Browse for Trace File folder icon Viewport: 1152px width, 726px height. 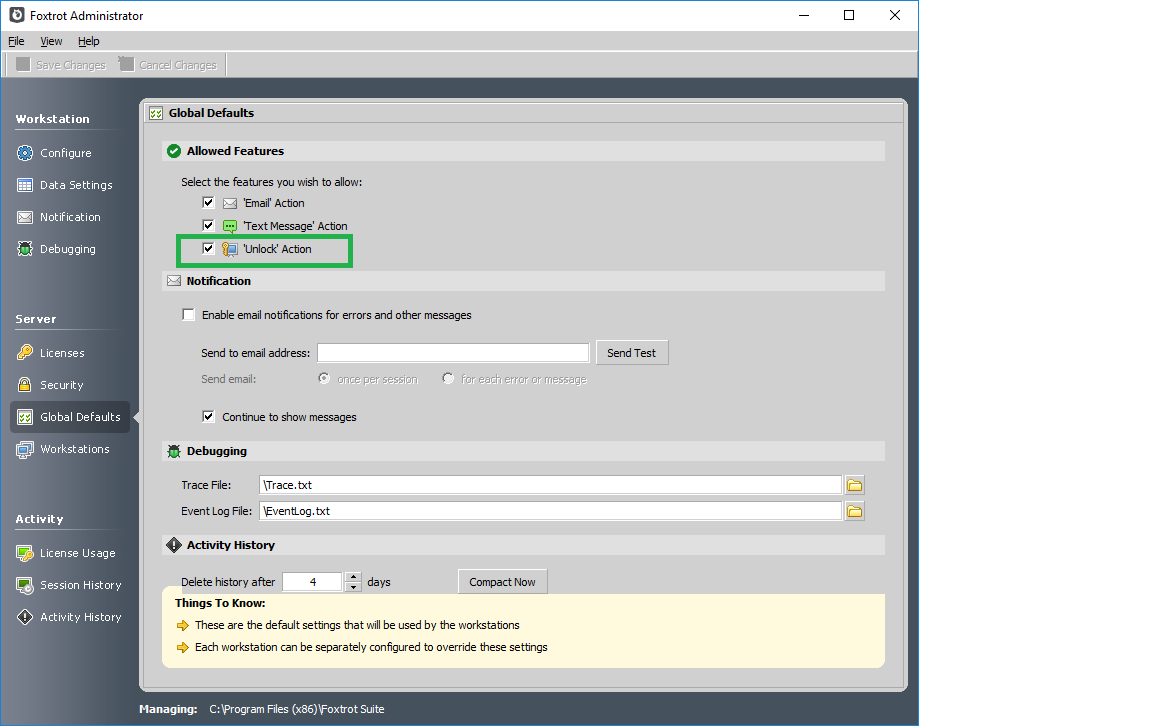click(854, 485)
